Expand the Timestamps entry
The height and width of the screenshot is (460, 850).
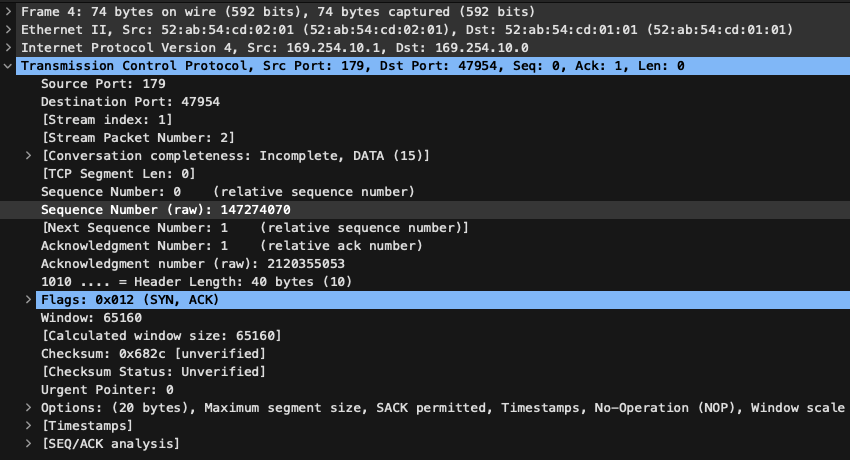coord(28,425)
